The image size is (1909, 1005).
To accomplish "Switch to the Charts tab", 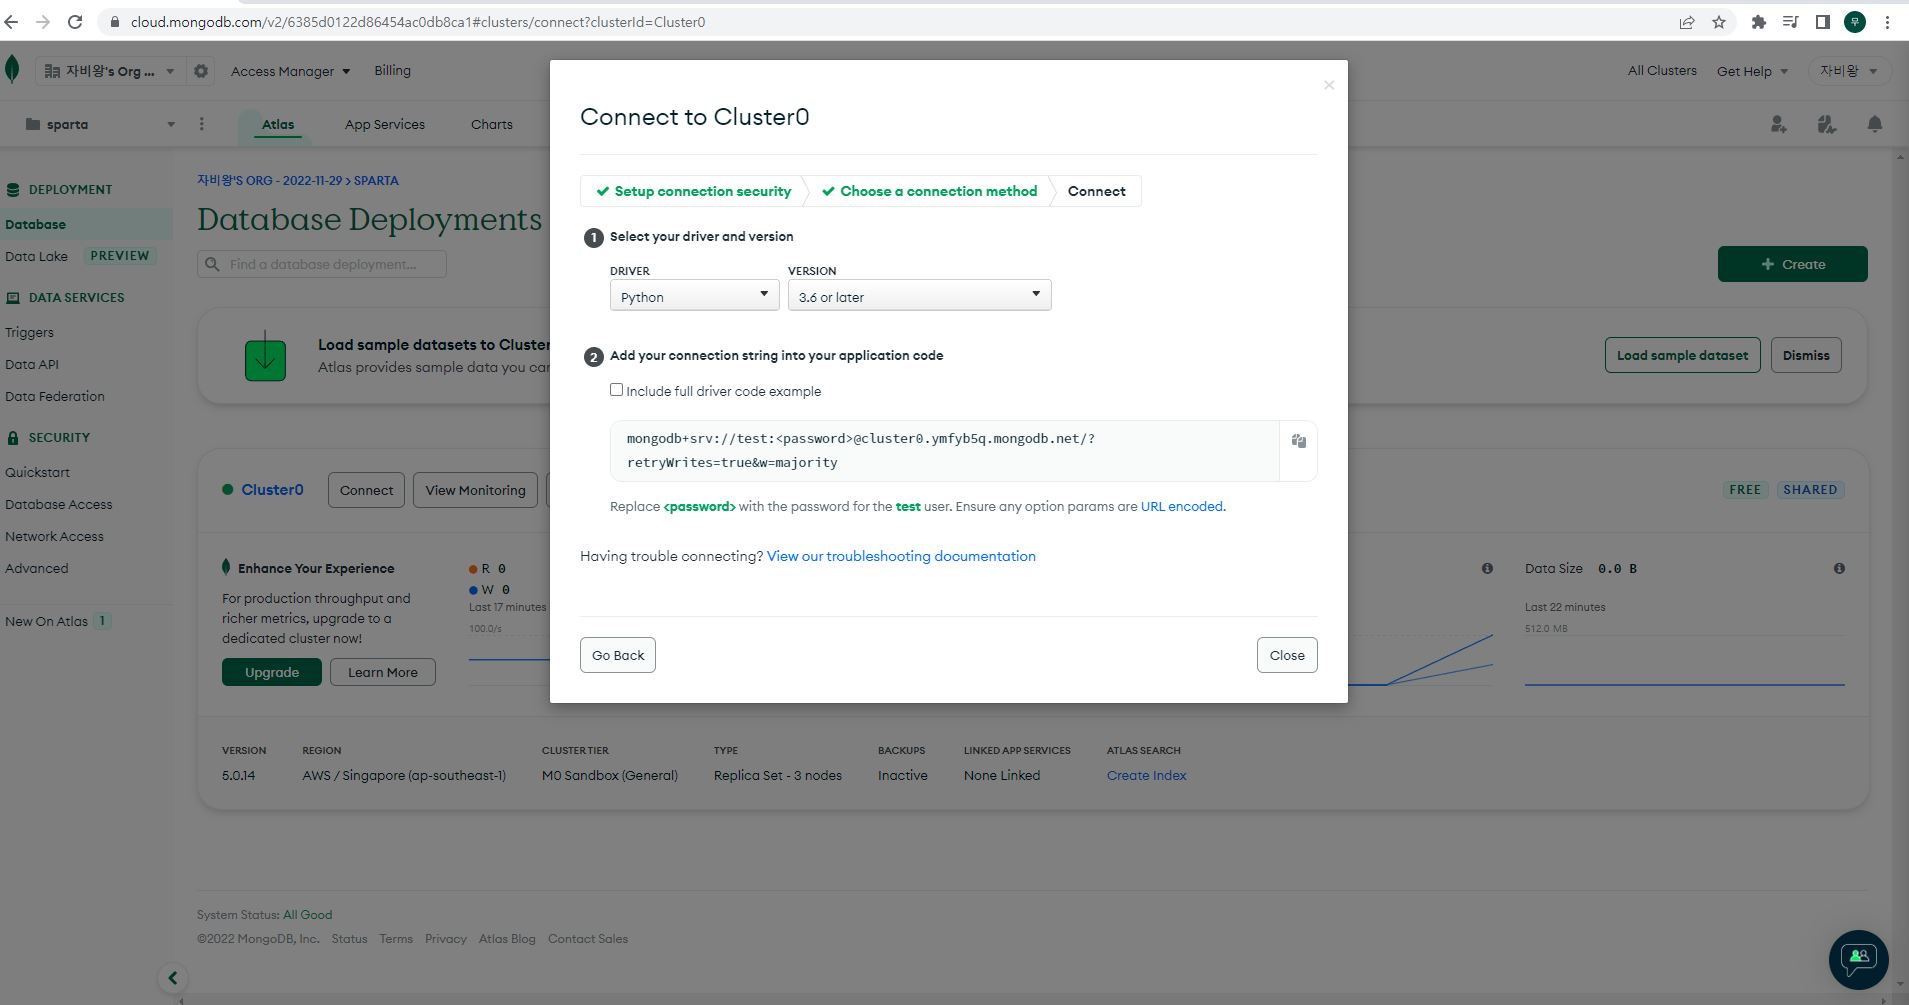I will tap(492, 124).
